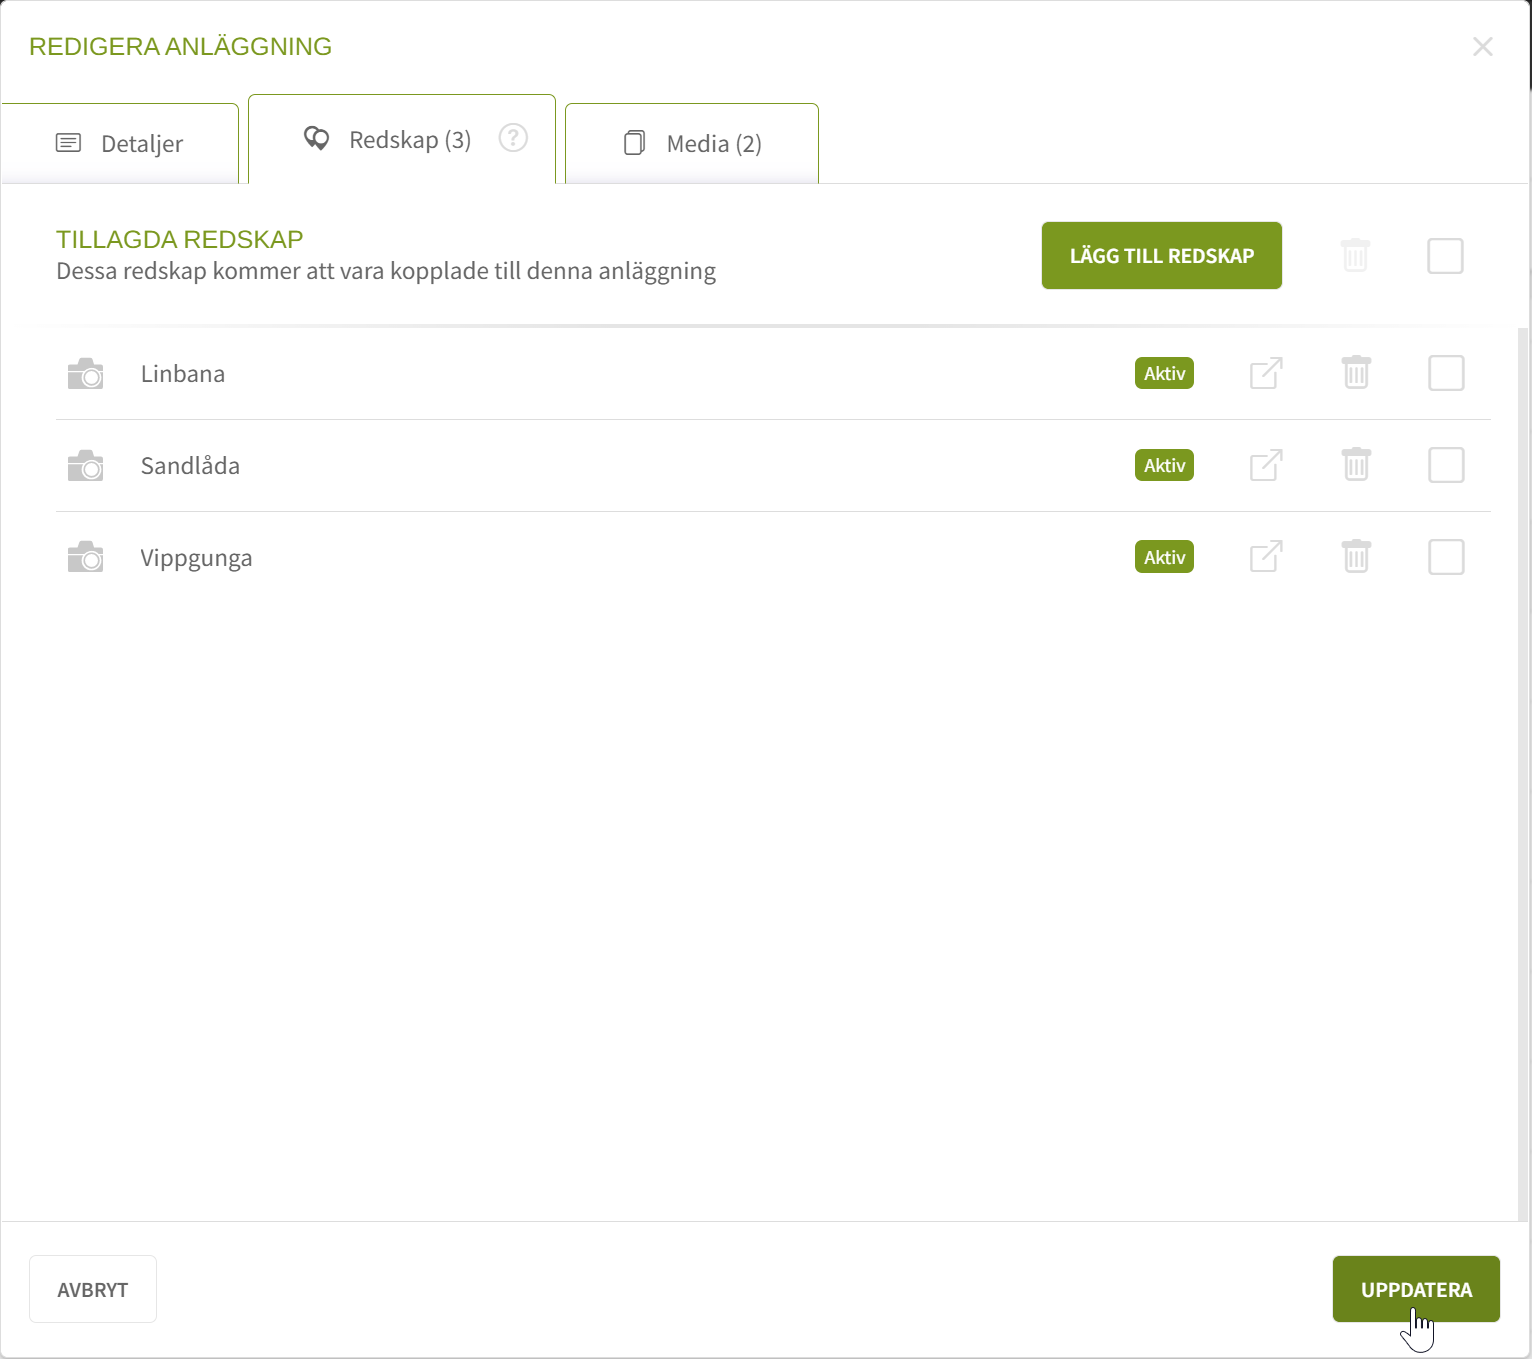Click the camera icon next to Linbana
This screenshot has height=1359, width=1532.
pos(85,374)
